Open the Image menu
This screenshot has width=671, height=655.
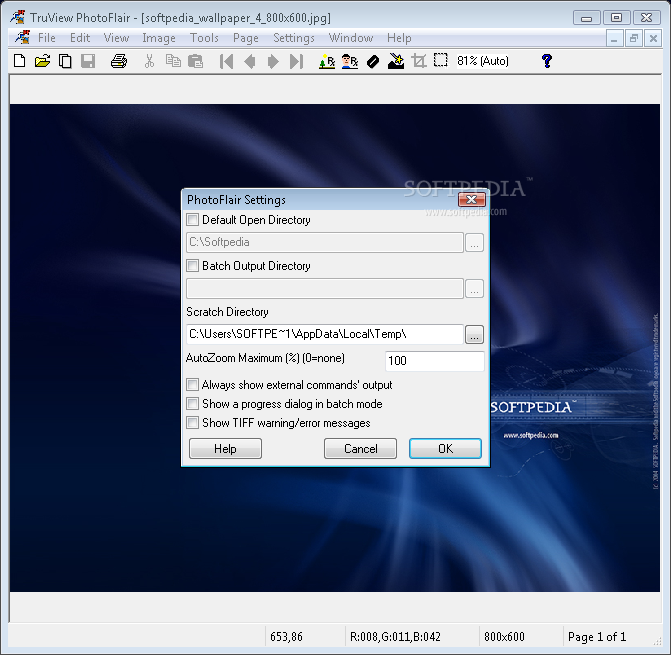point(159,38)
